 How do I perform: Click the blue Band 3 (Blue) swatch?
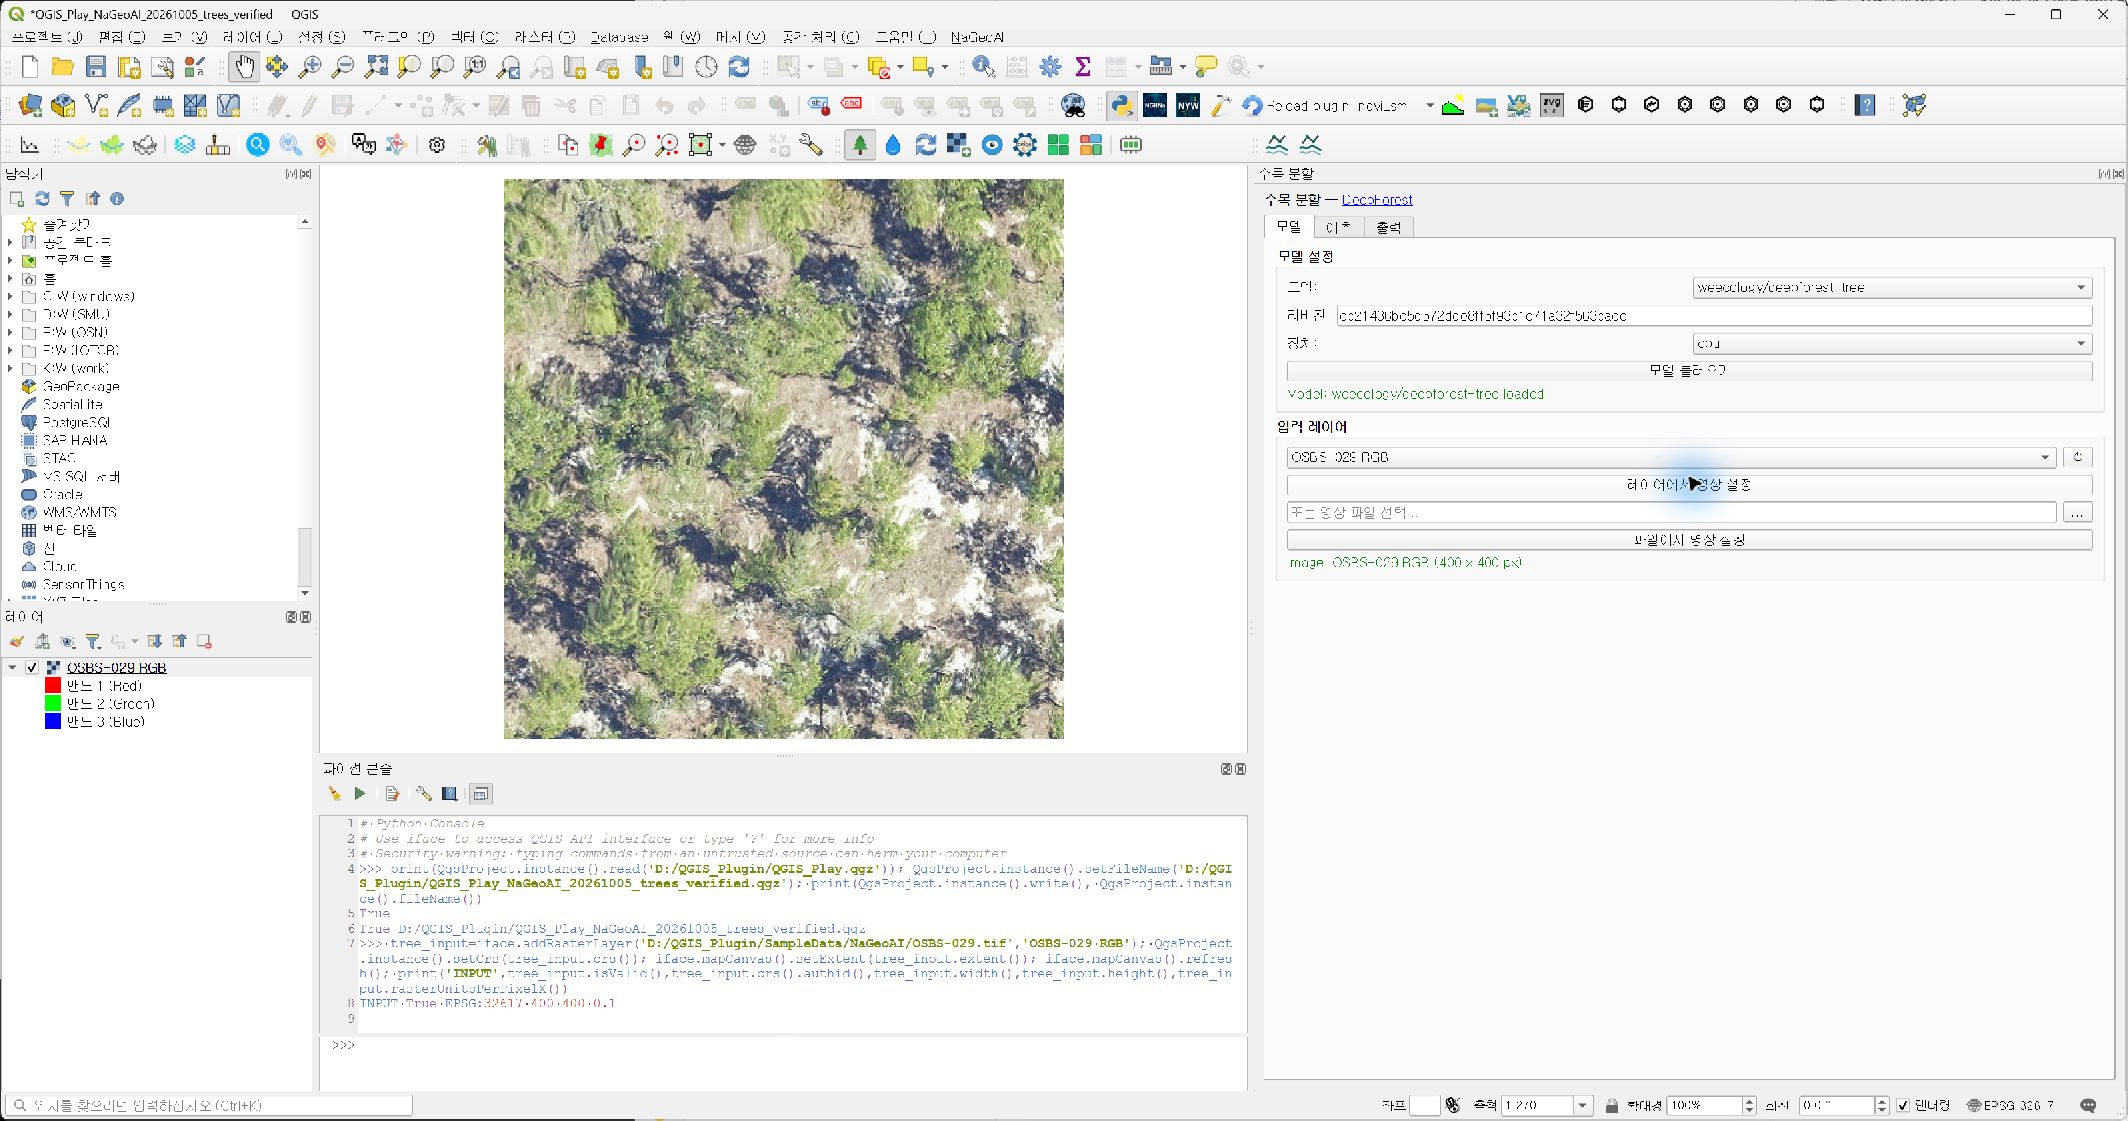(x=53, y=722)
